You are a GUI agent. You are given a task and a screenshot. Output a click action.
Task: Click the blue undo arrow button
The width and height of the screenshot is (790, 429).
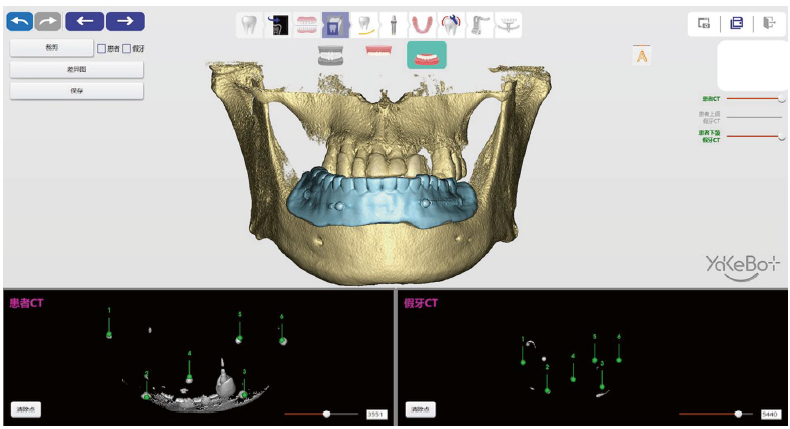point(20,22)
